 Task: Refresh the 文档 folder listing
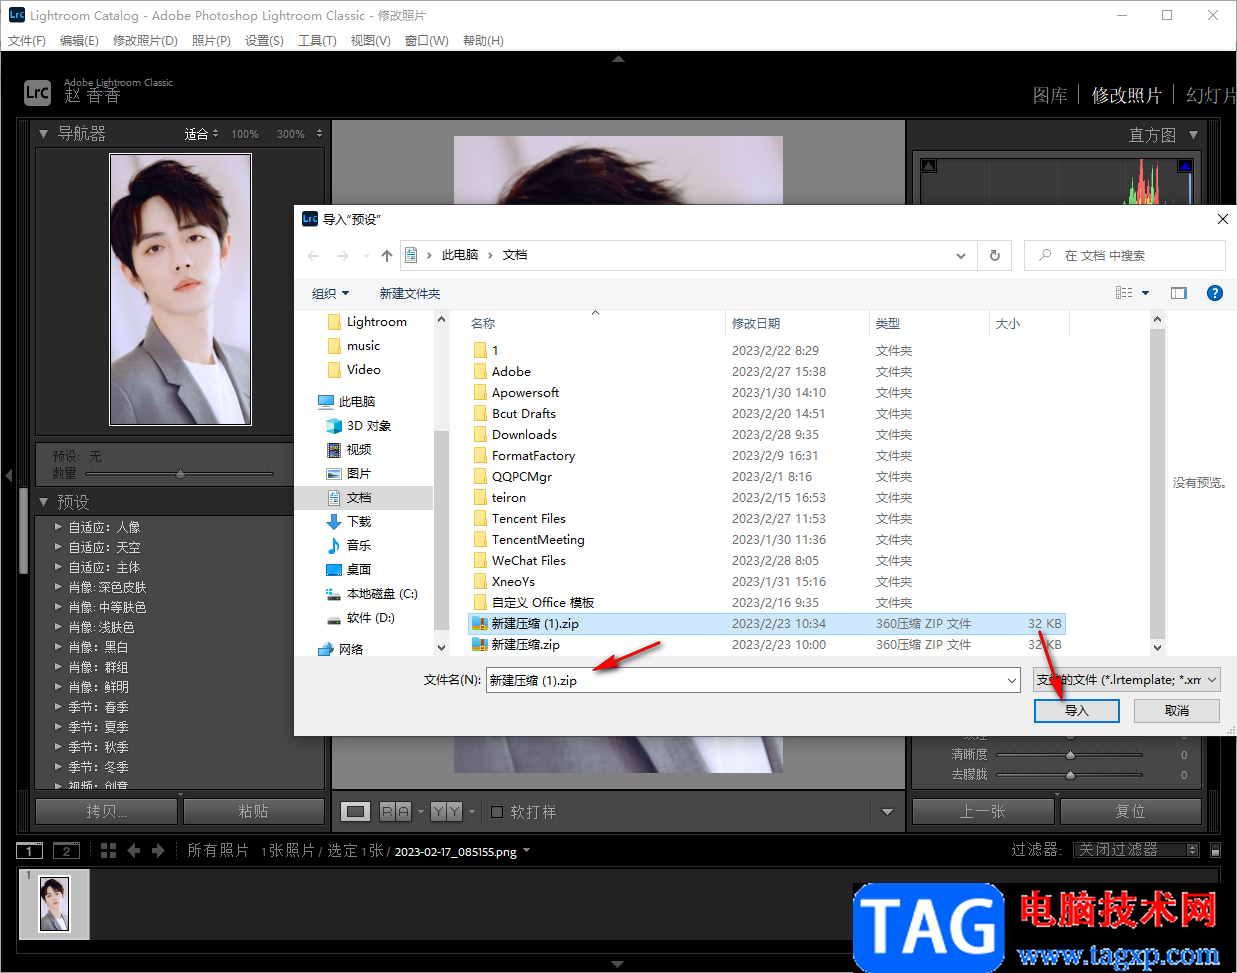(994, 256)
